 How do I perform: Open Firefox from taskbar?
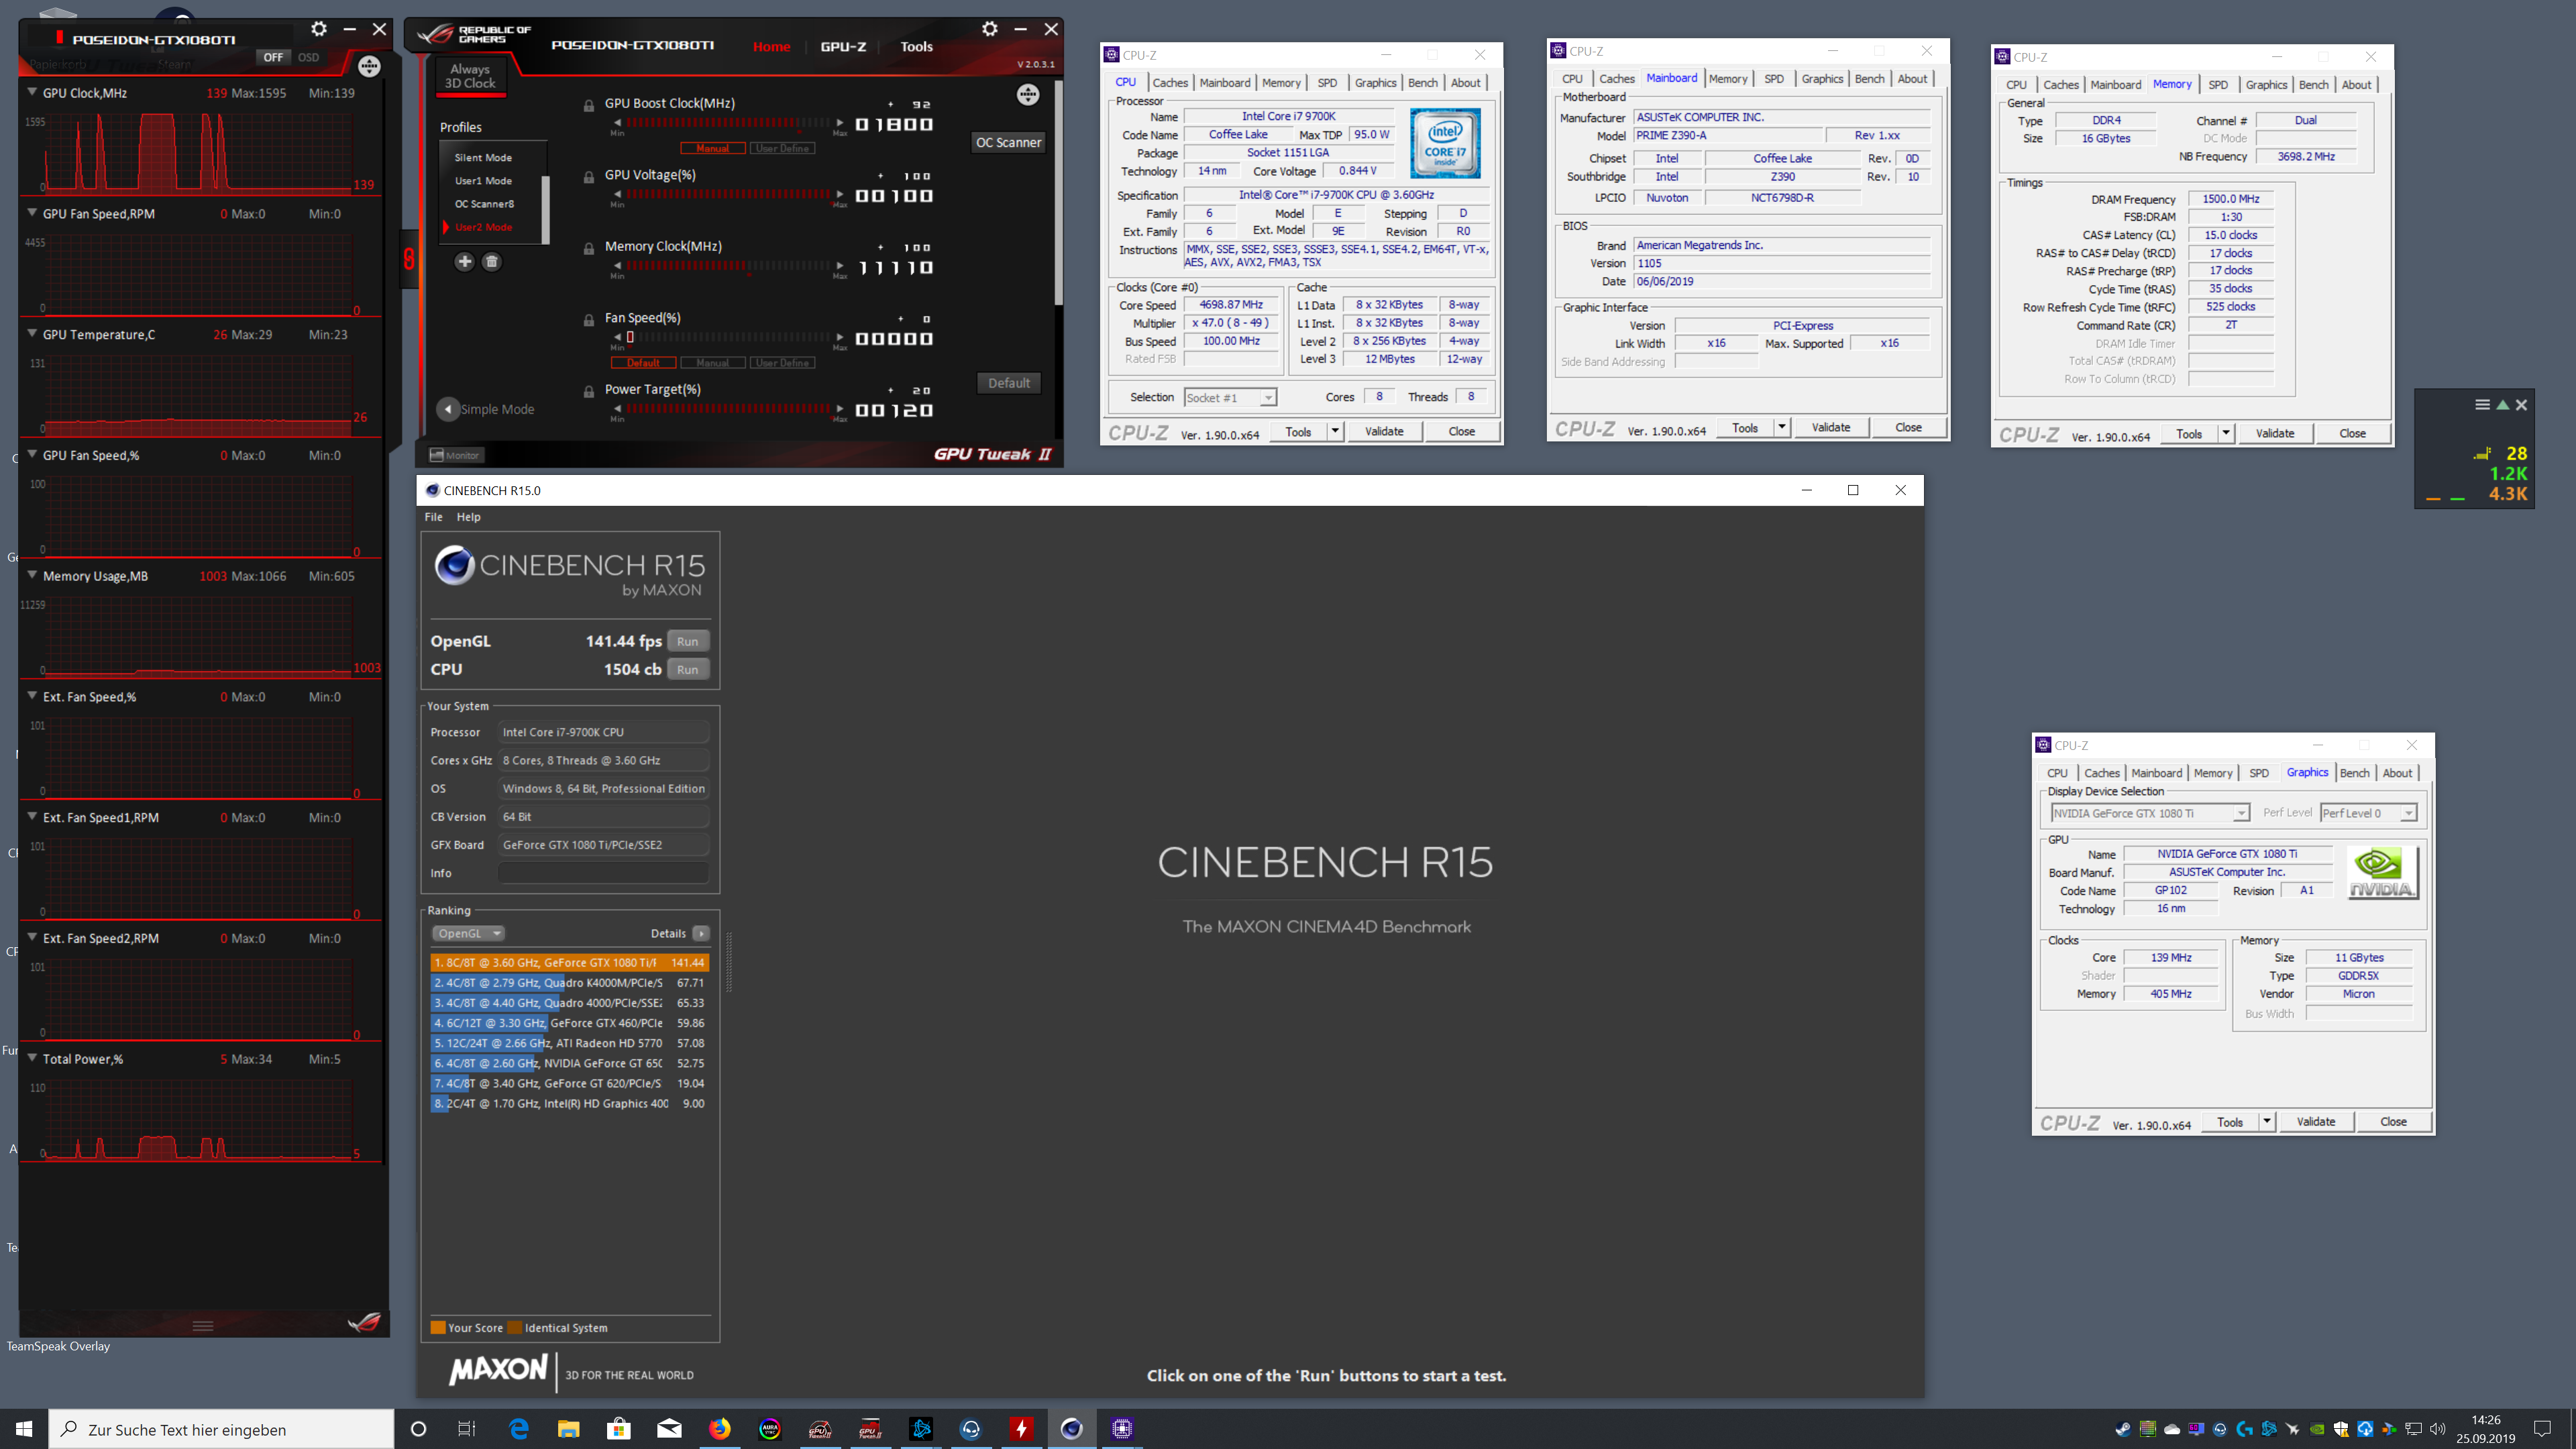719,1428
